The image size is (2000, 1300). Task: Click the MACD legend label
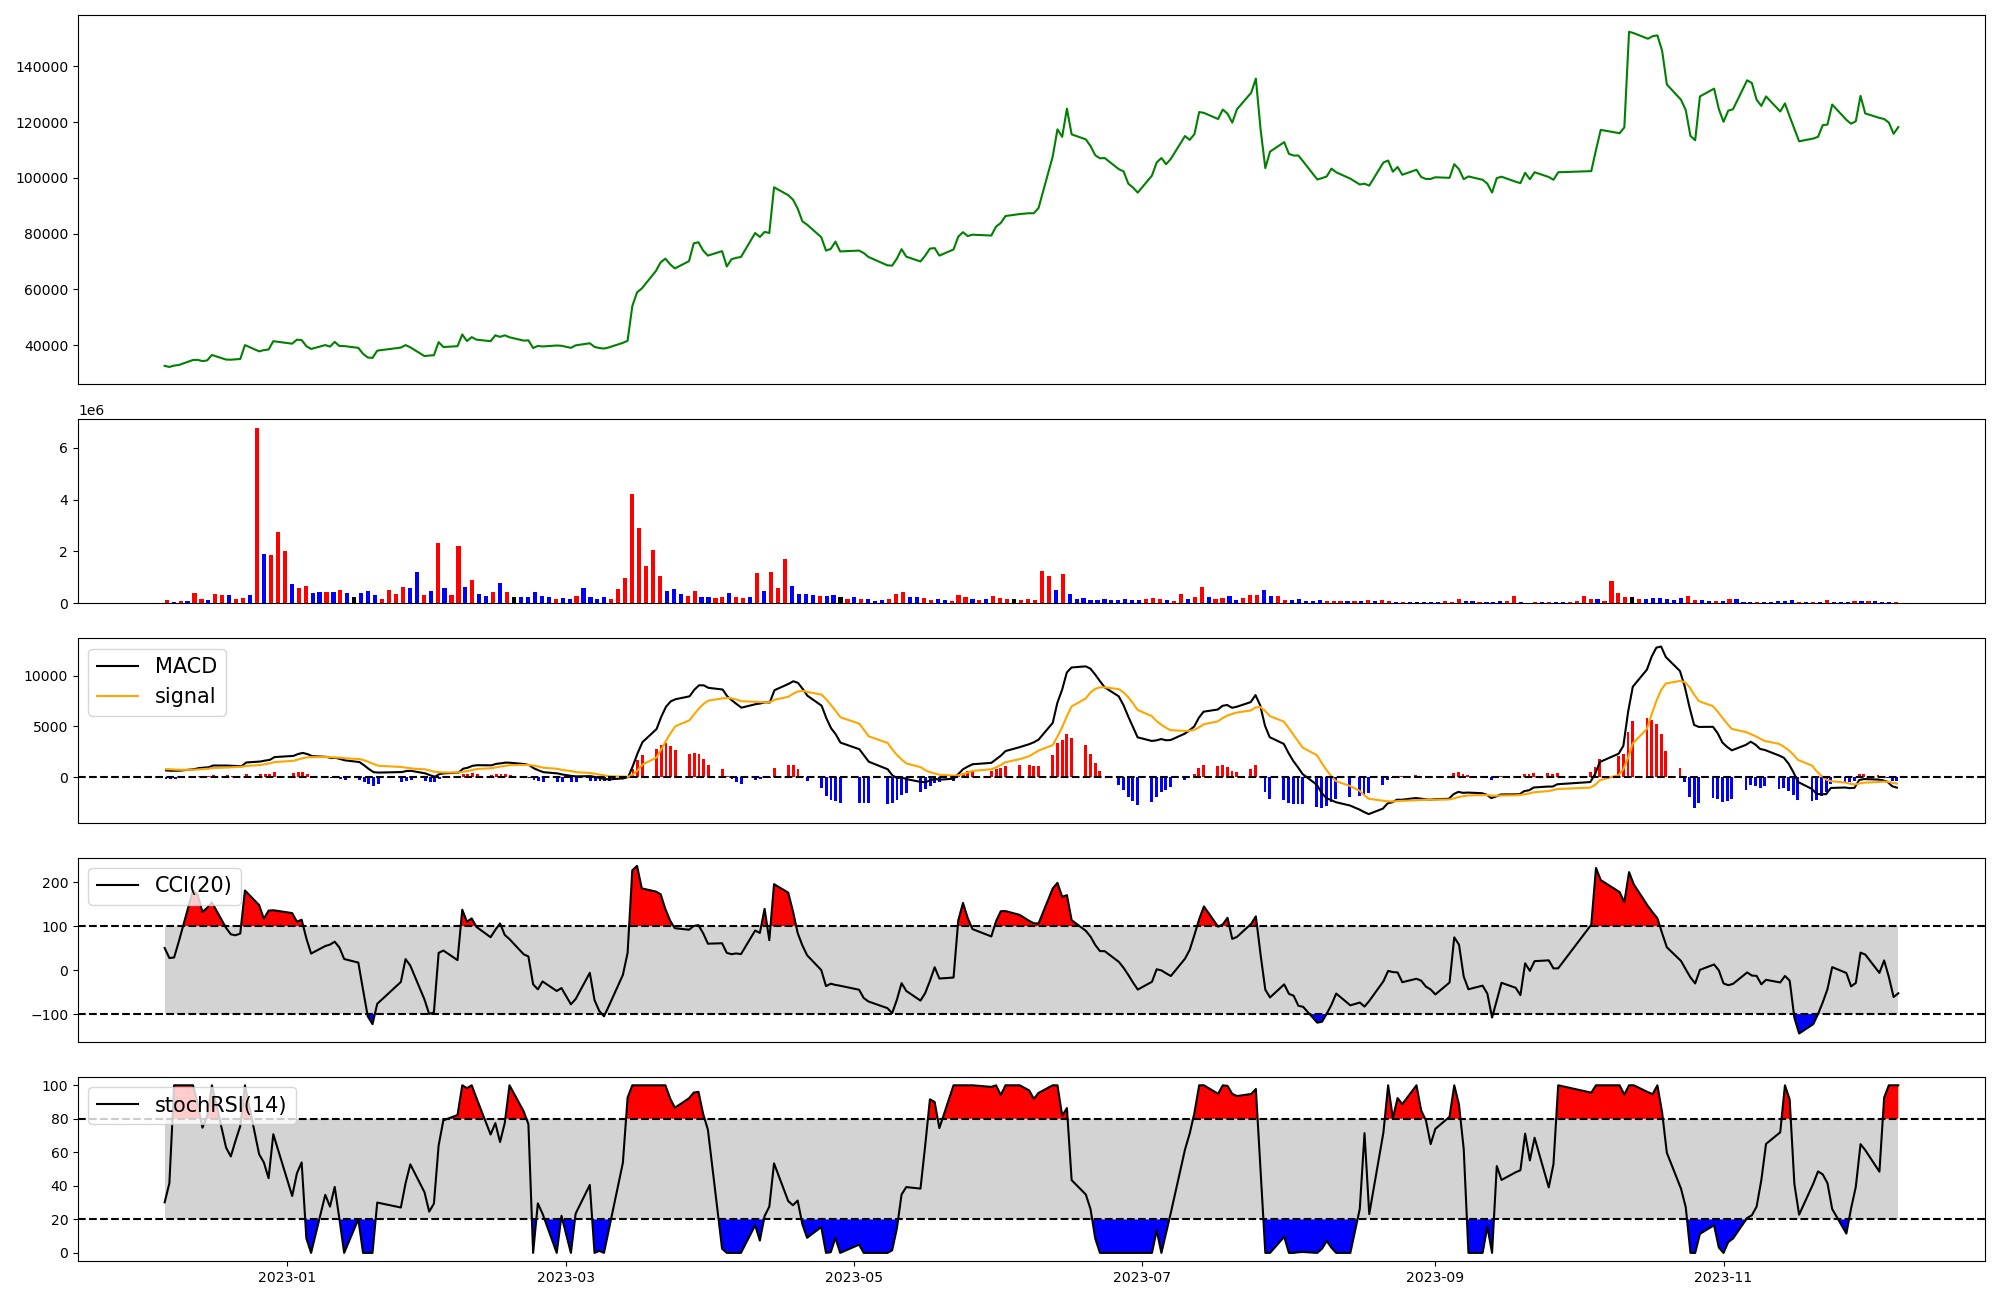(185, 666)
